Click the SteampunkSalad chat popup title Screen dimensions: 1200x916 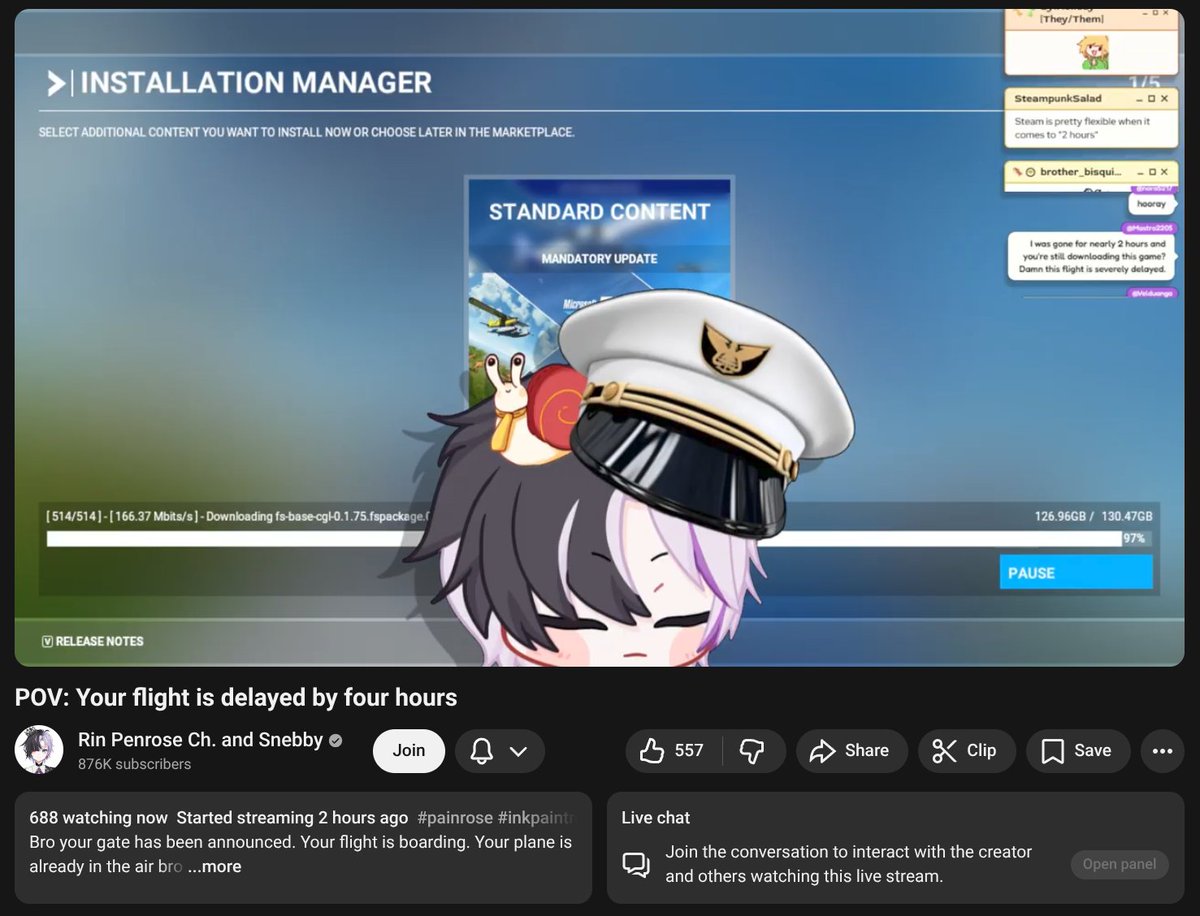click(1057, 99)
